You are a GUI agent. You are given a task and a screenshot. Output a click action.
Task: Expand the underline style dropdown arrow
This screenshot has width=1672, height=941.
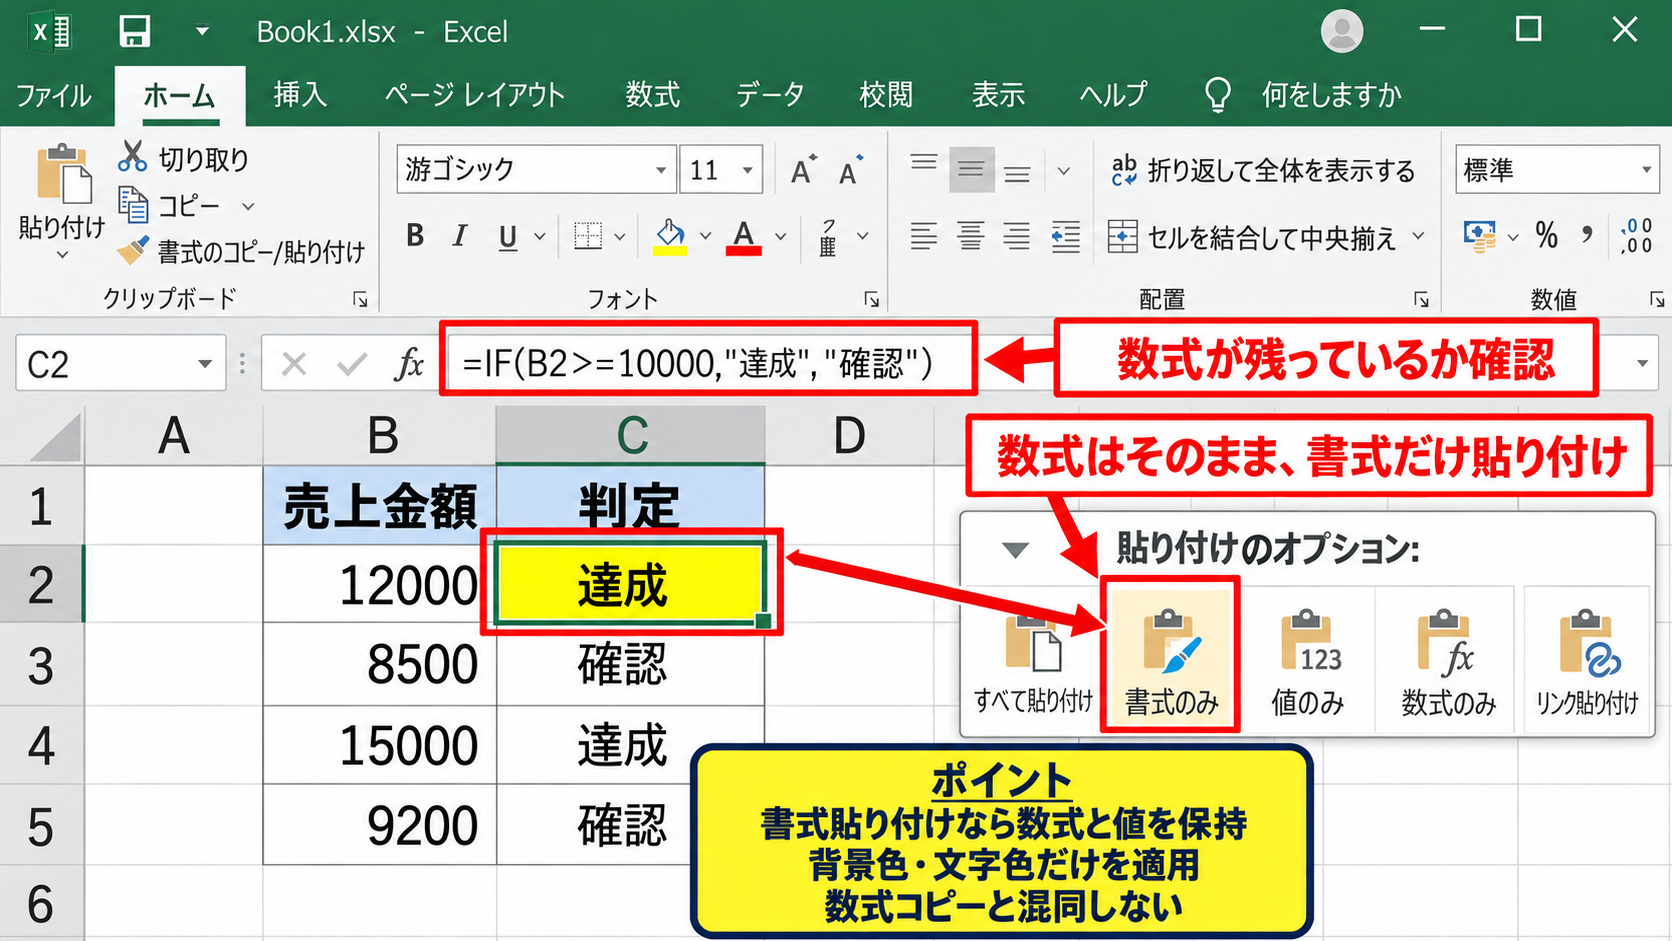(x=540, y=237)
